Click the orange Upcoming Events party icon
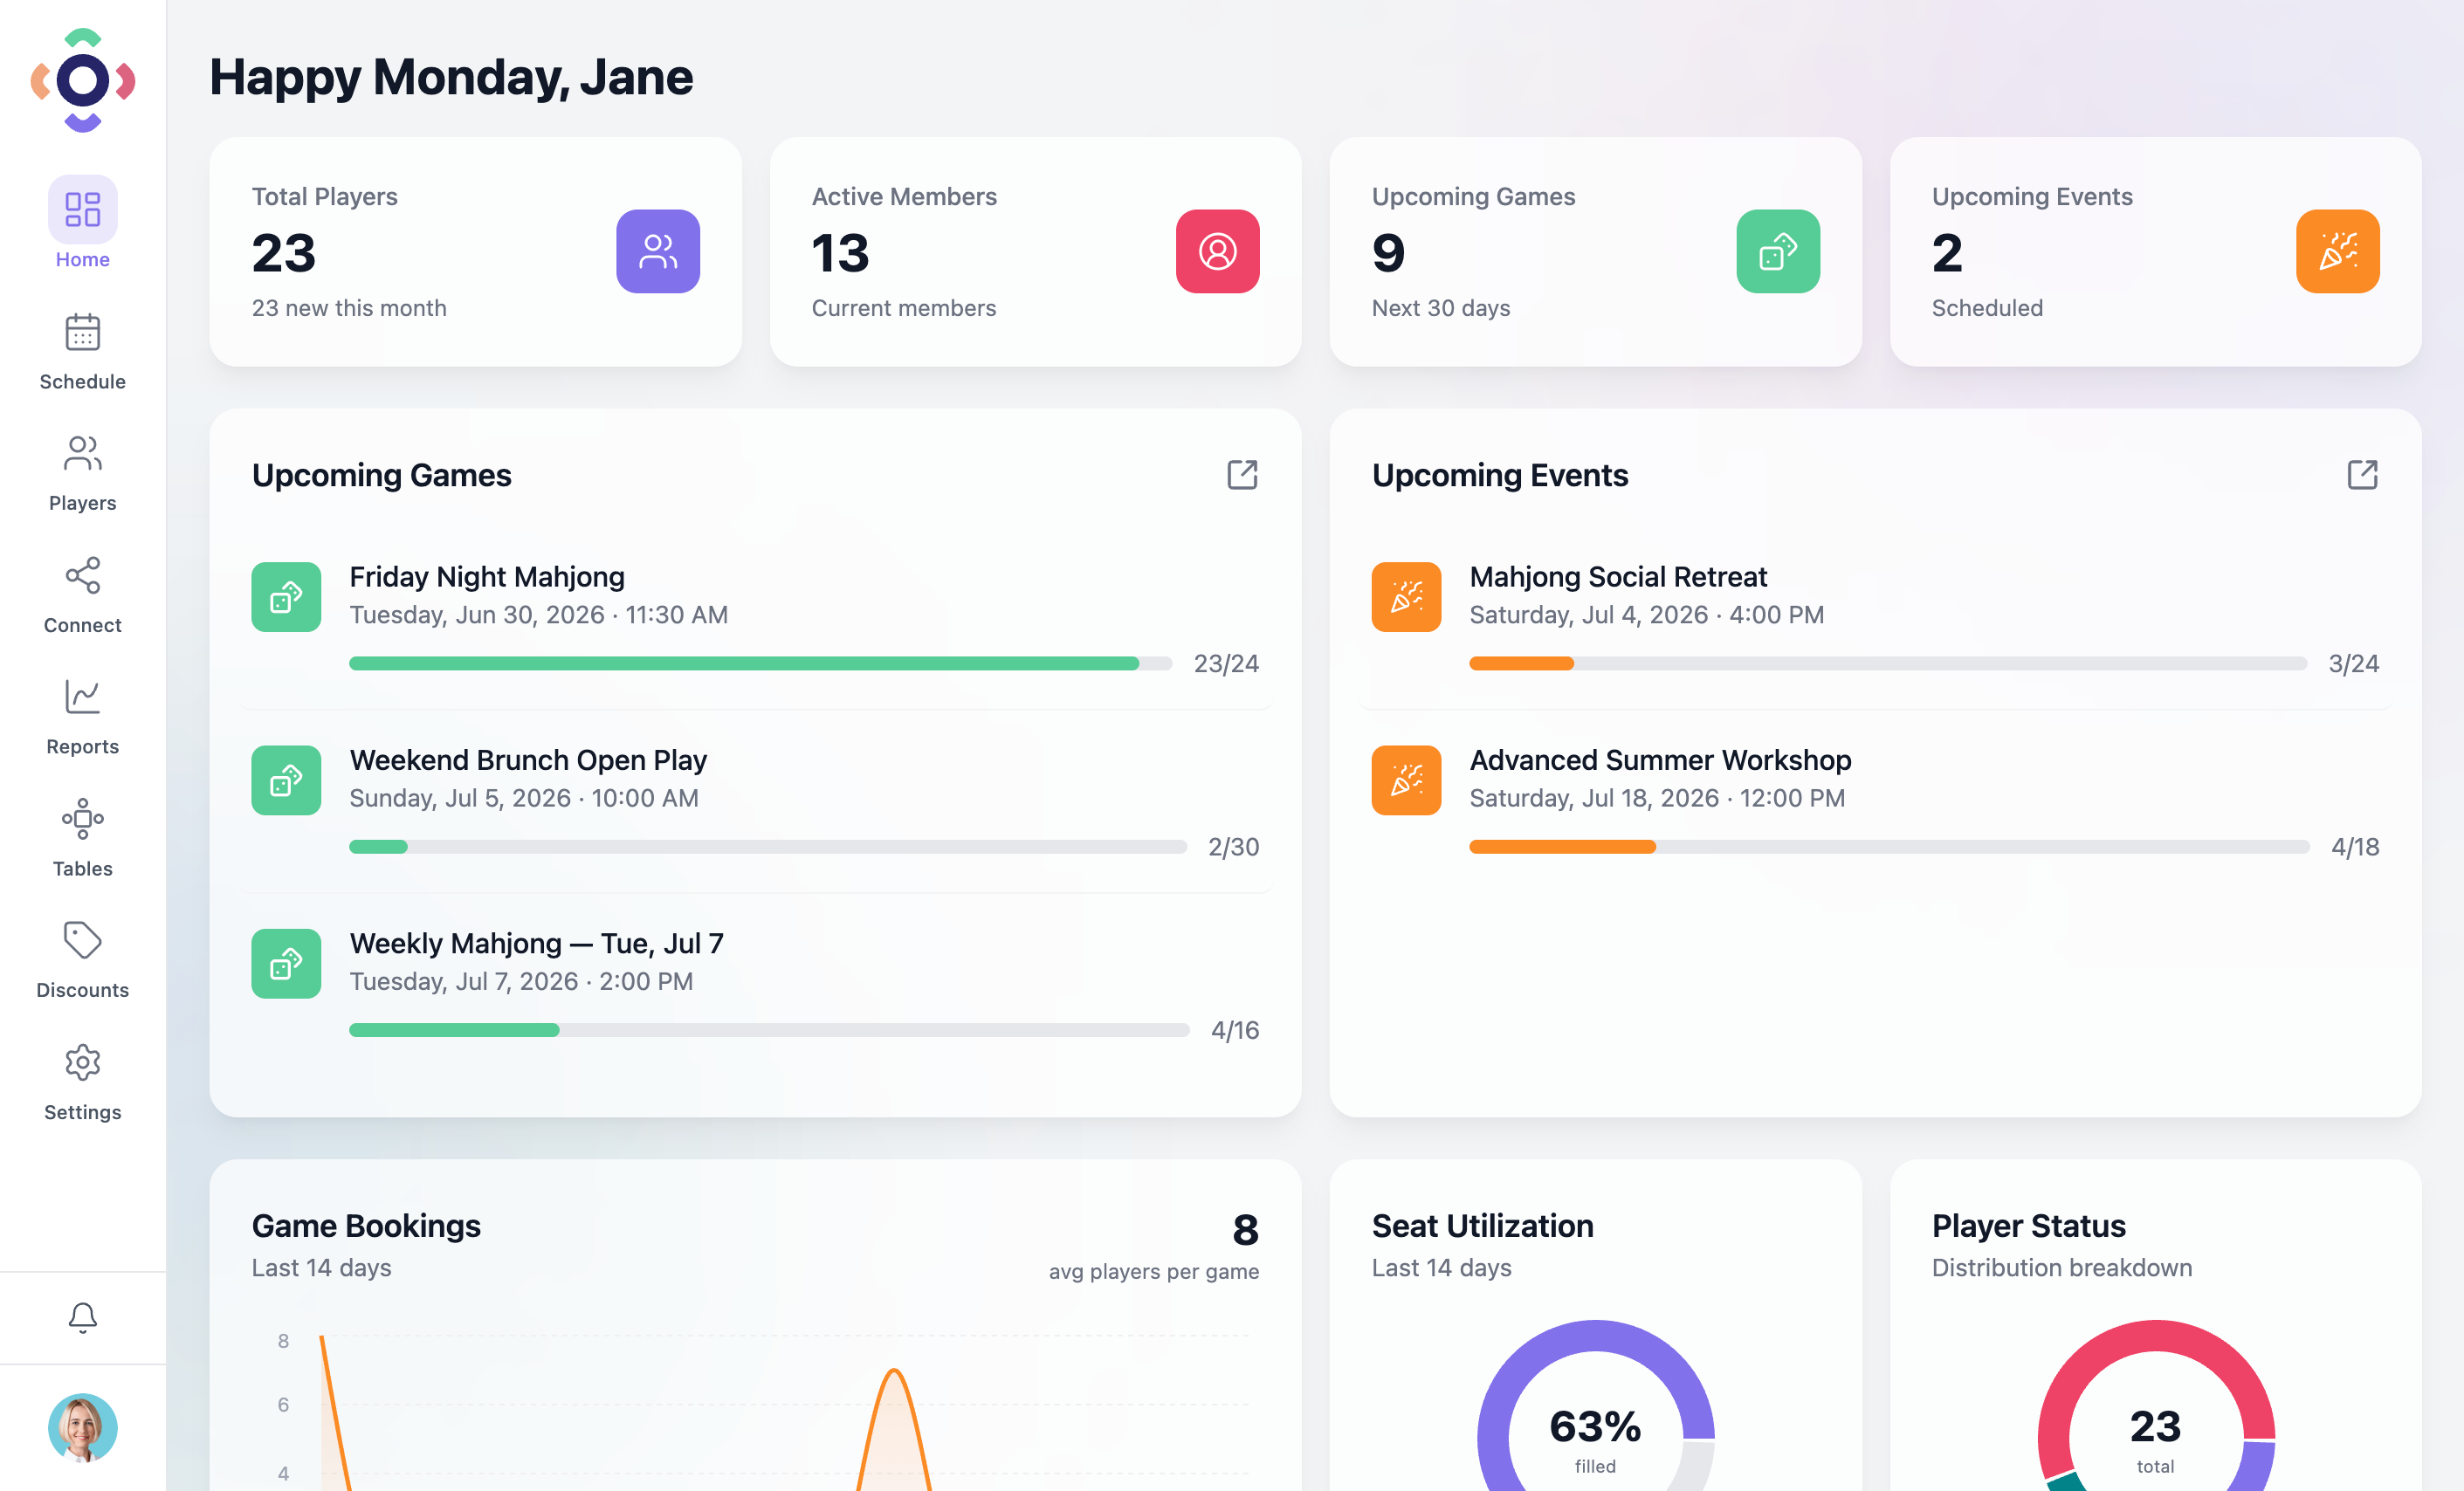The image size is (2464, 1491). coord(2338,251)
